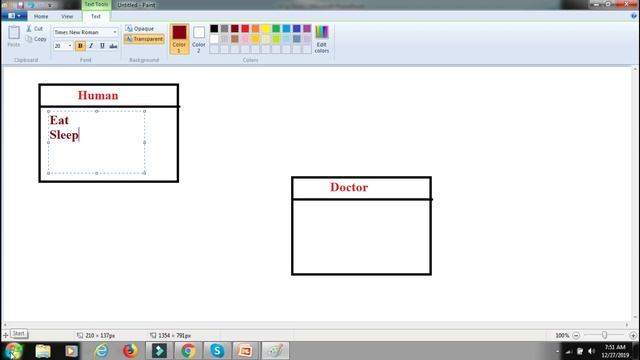The width and height of the screenshot is (640, 360).
Task: Open Skype from the taskbar
Action: tap(217, 351)
